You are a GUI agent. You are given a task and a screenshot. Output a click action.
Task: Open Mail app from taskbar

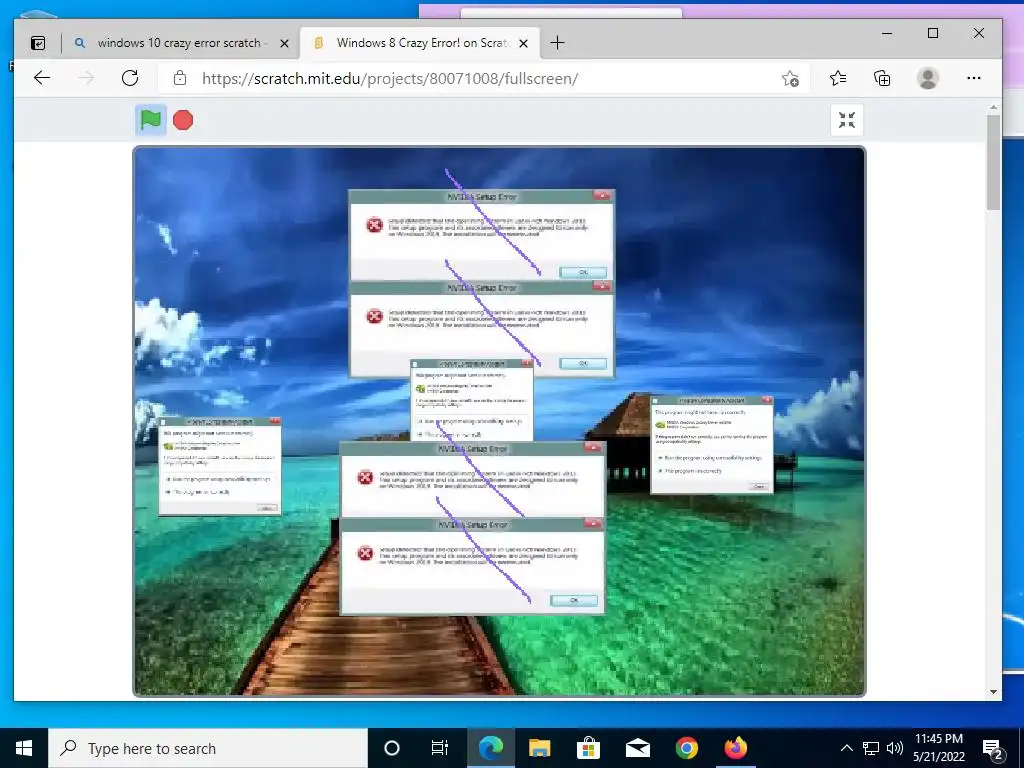[637, 748]
